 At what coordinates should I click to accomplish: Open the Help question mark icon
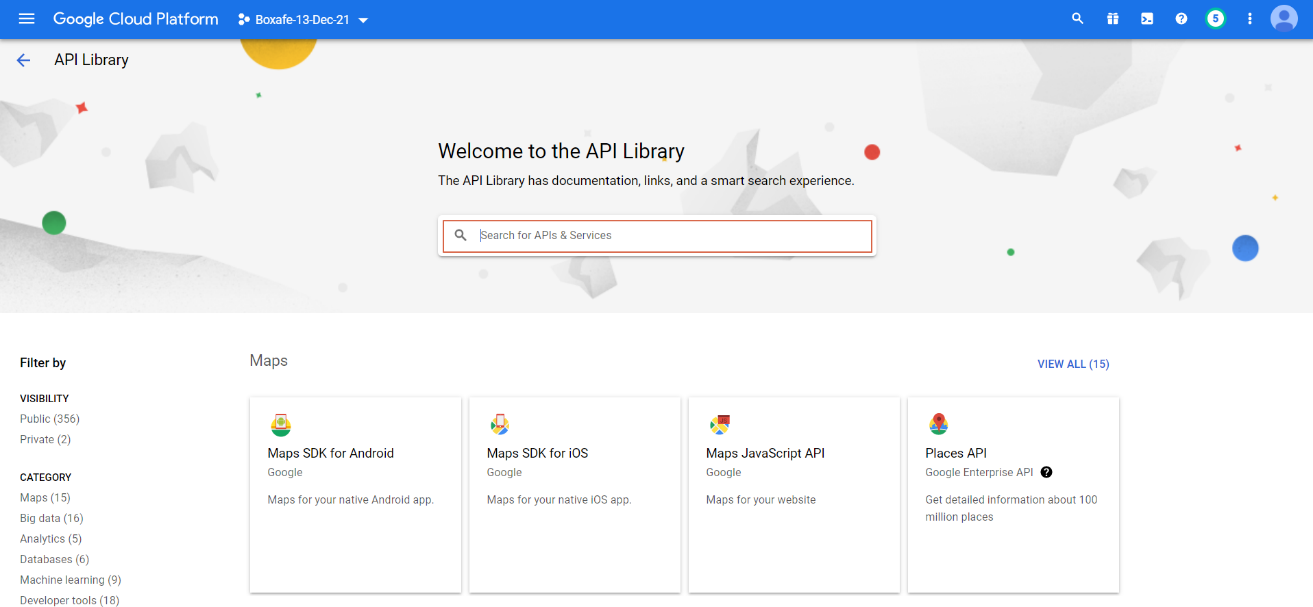coord(1181,19)
